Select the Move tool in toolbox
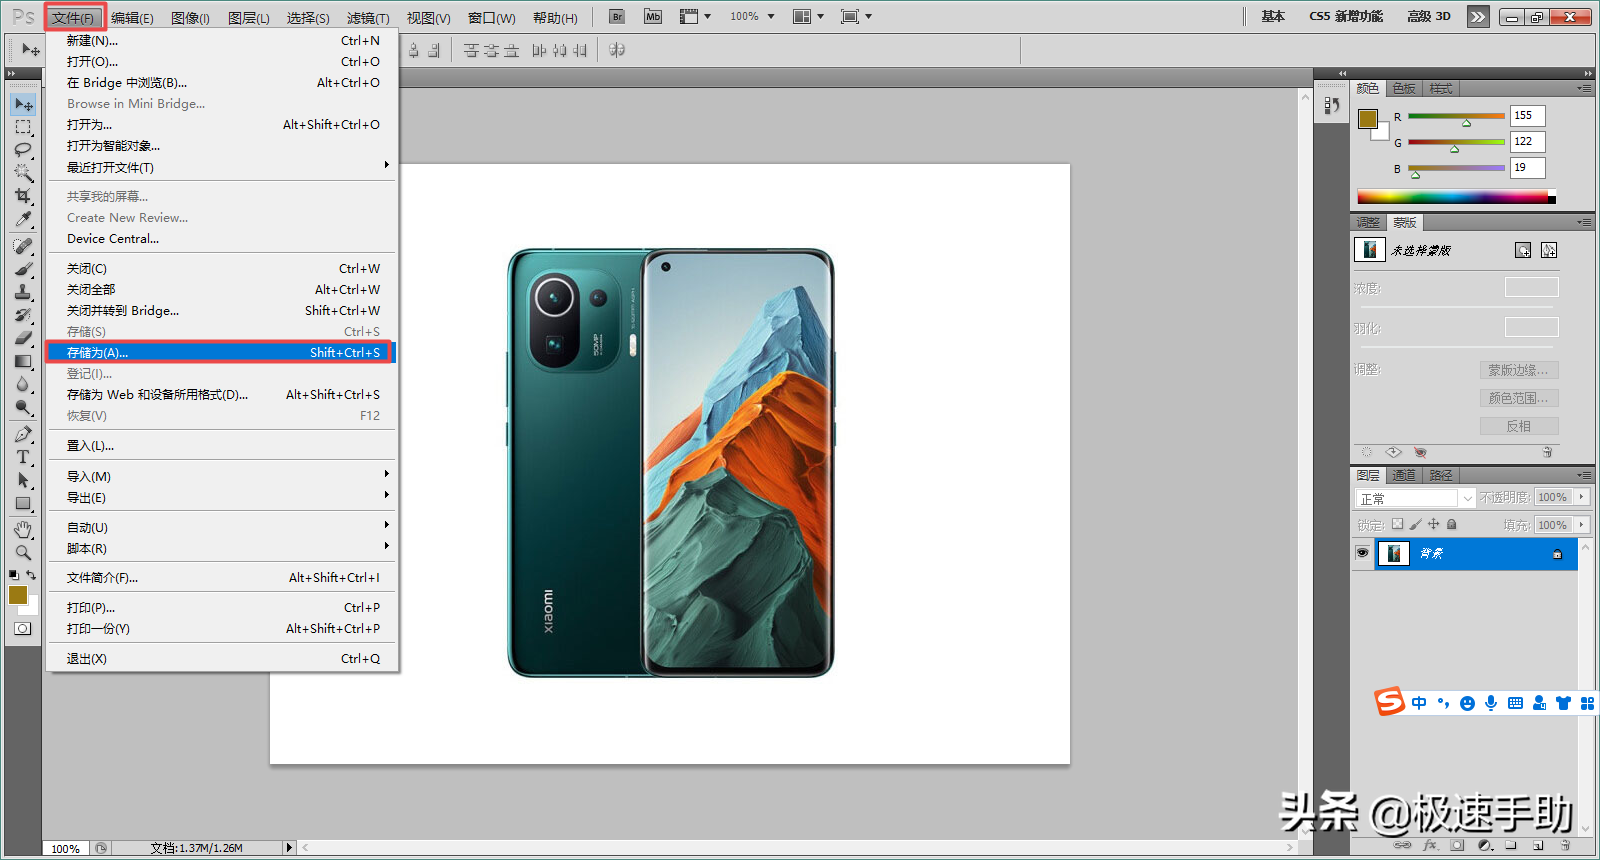Image resolution: width=1600 pixels, height=860 pixels. (x=23, y=104)
